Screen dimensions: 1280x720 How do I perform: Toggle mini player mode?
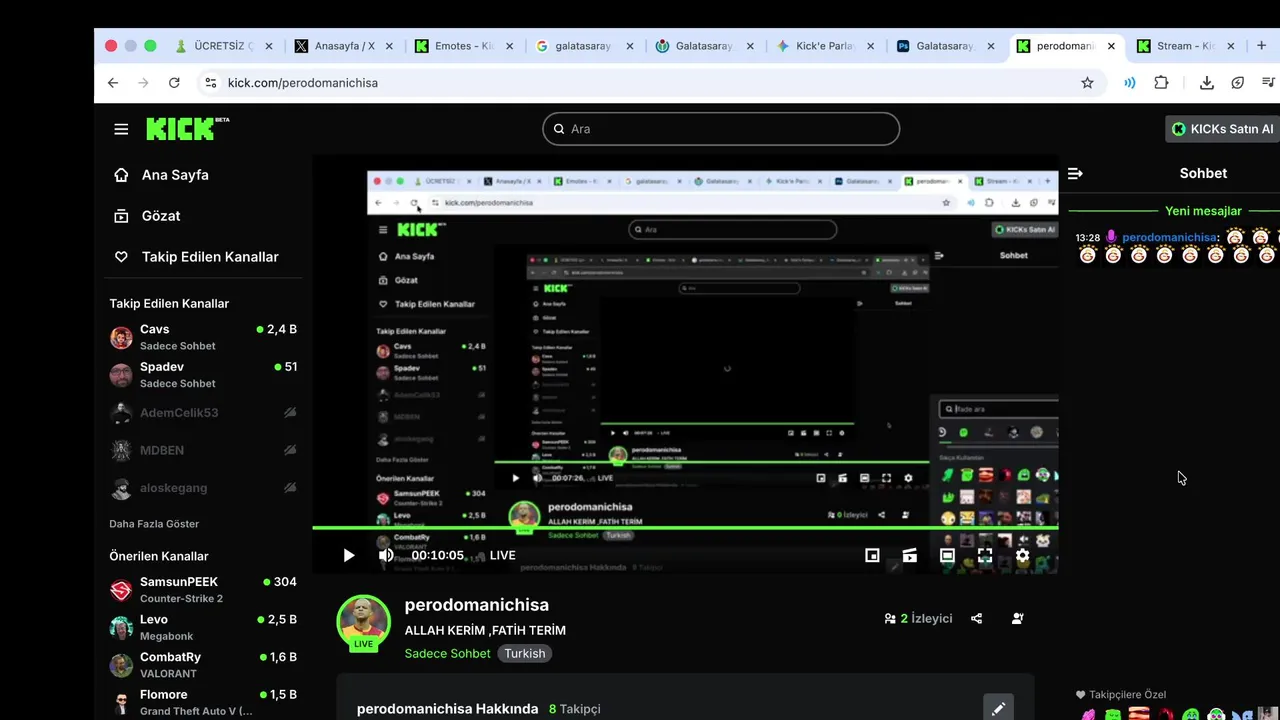872,555
